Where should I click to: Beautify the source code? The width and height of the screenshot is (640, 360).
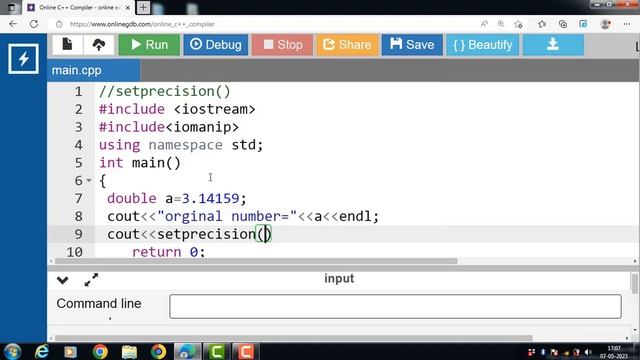(482, 44)
